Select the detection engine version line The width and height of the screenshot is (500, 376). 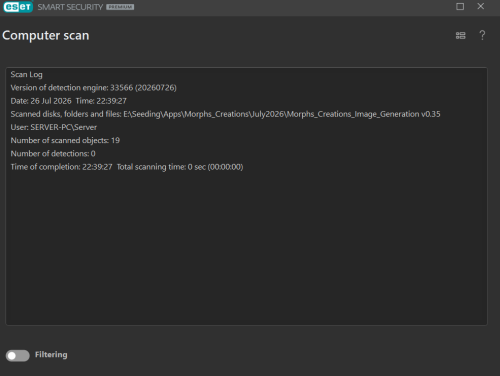(93, 88)
